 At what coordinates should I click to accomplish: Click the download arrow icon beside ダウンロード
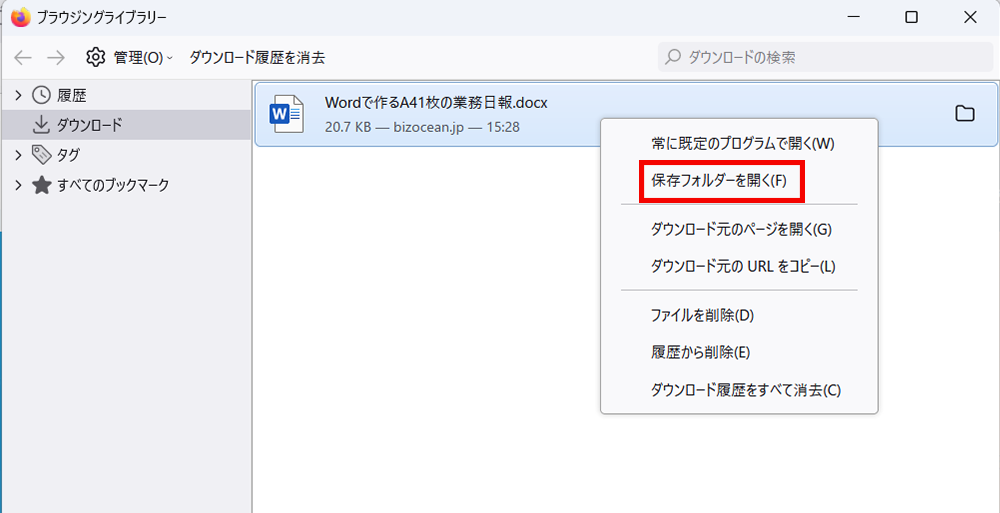pyautogui.click(x=41, y=125)
